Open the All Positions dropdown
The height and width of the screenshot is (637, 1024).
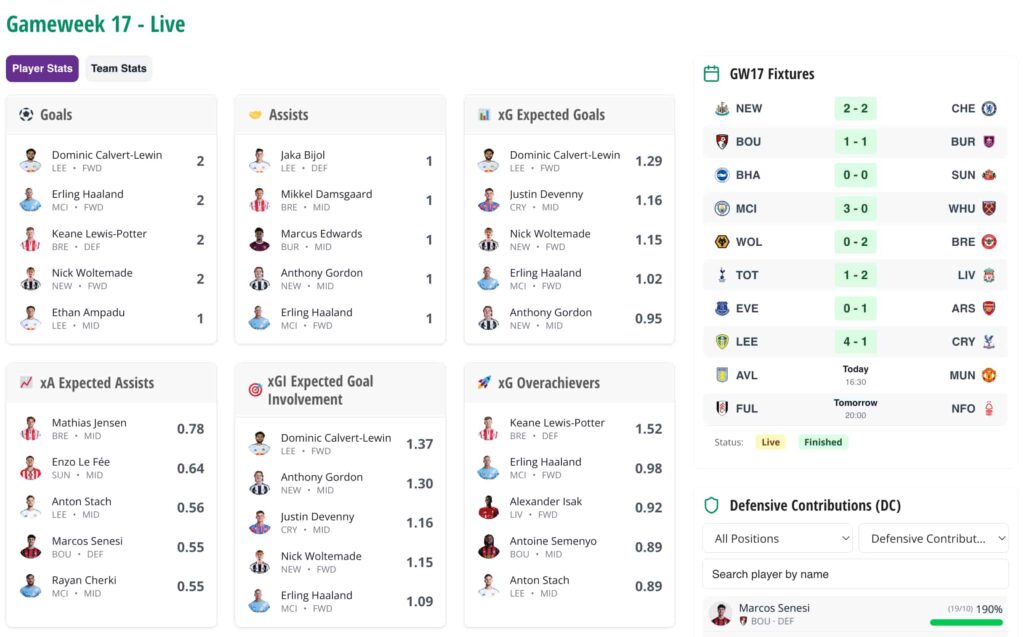point(777,538)
